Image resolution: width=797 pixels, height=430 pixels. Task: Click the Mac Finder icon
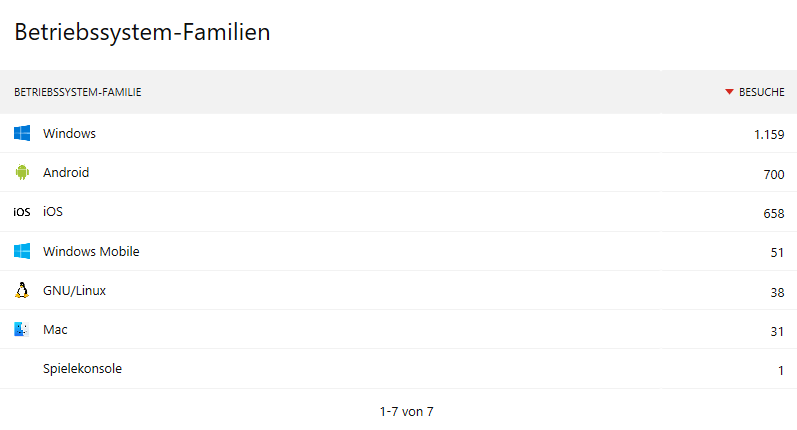coord(22,329)
